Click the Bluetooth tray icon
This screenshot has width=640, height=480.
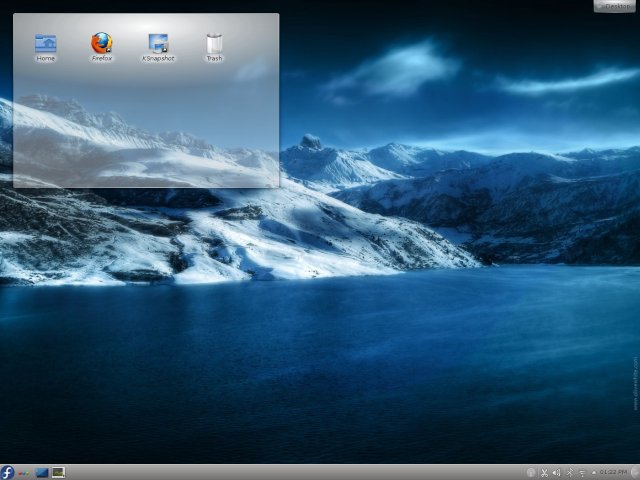[x=569, y=473]
